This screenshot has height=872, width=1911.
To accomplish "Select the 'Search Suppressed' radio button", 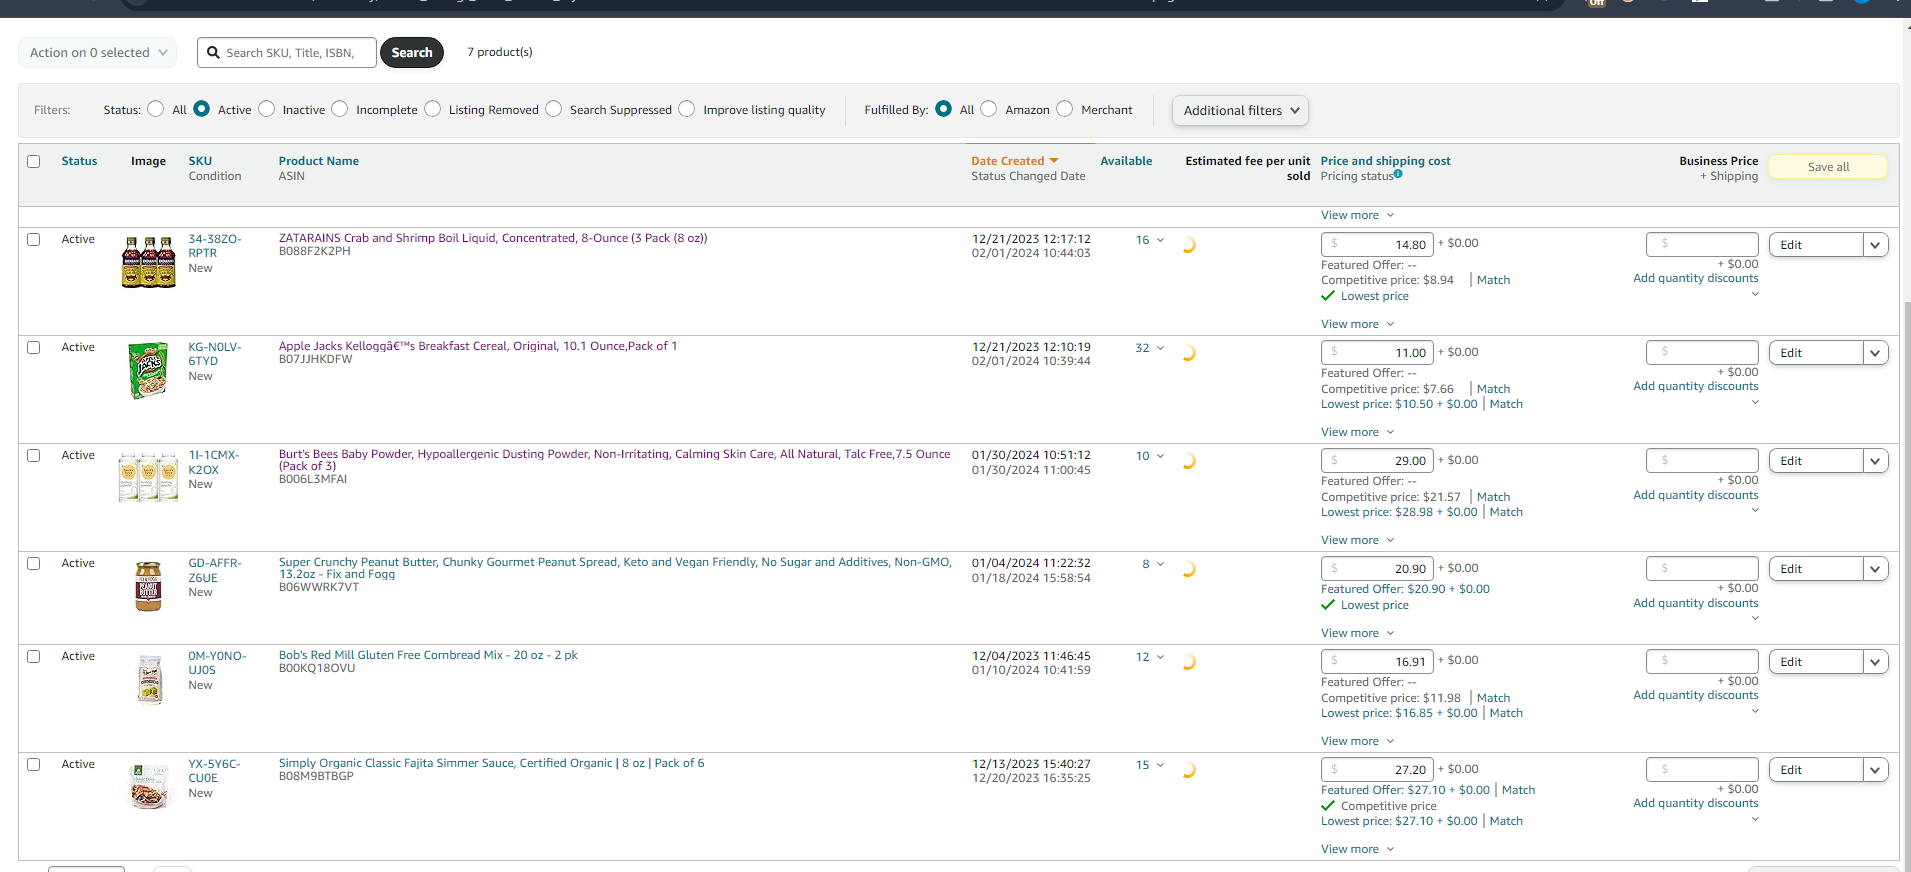I will (x=554, y=109).
